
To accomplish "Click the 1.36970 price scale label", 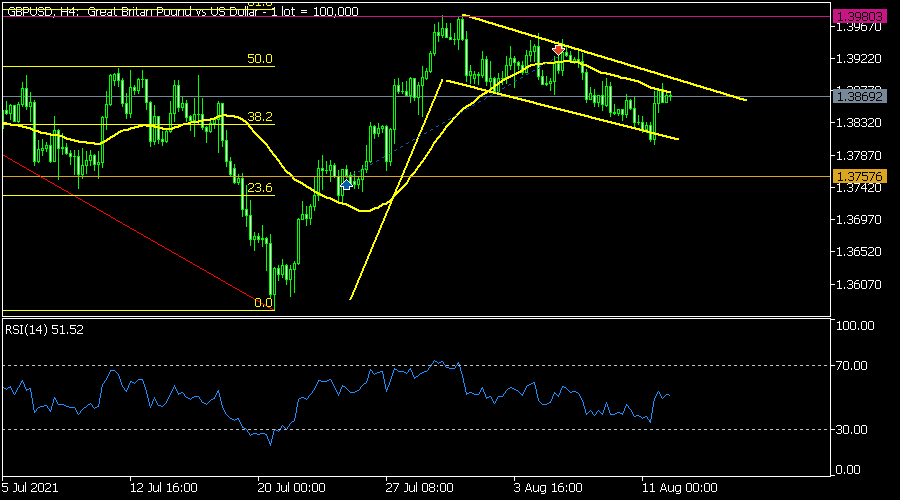I will pos(859,220).
